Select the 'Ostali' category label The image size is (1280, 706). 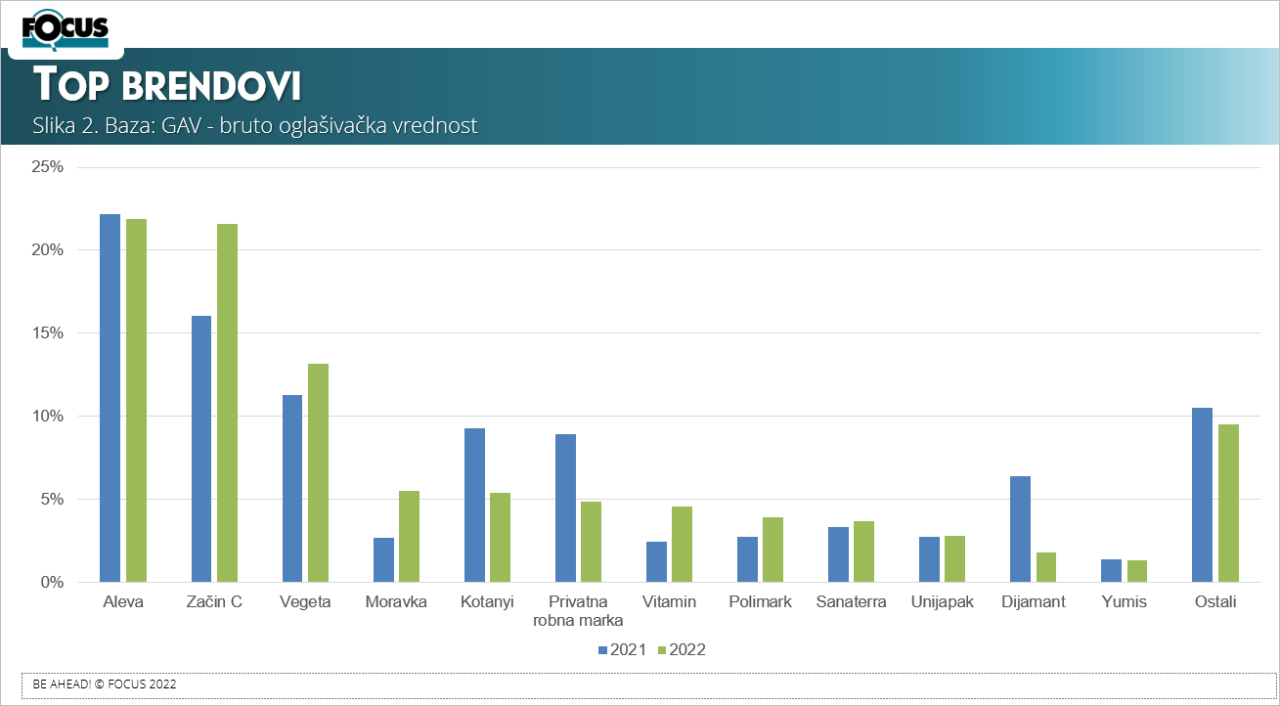tap(1215, 602)
